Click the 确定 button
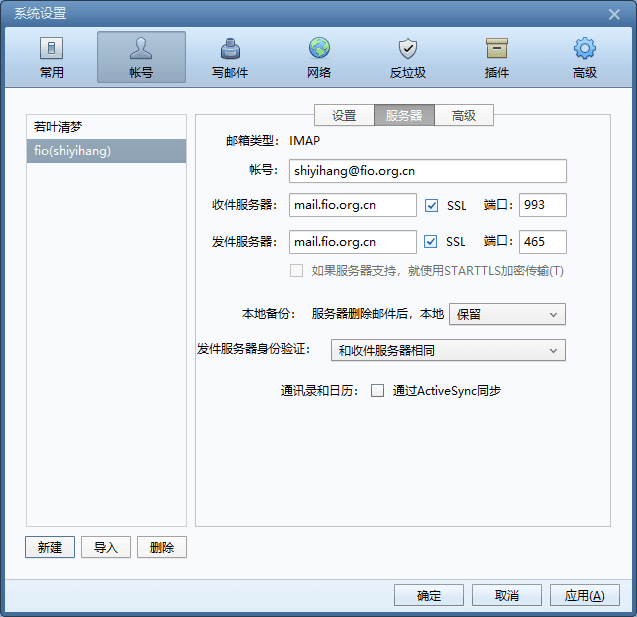The height and width of the screenshot is (617, 637). pyautogui.click(x=429, y=595)
